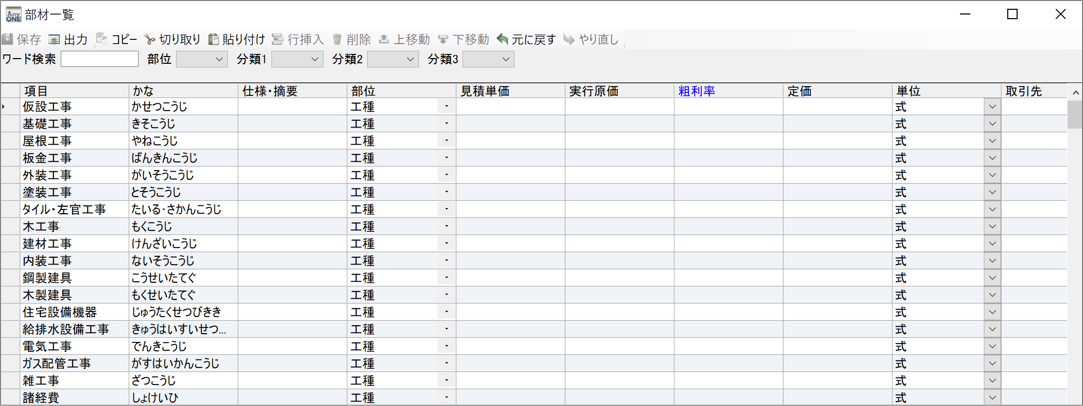Click the 見積単価 cell for 塗装工事
Viewport: 1083px width, 406px height.
coord(510,192)
